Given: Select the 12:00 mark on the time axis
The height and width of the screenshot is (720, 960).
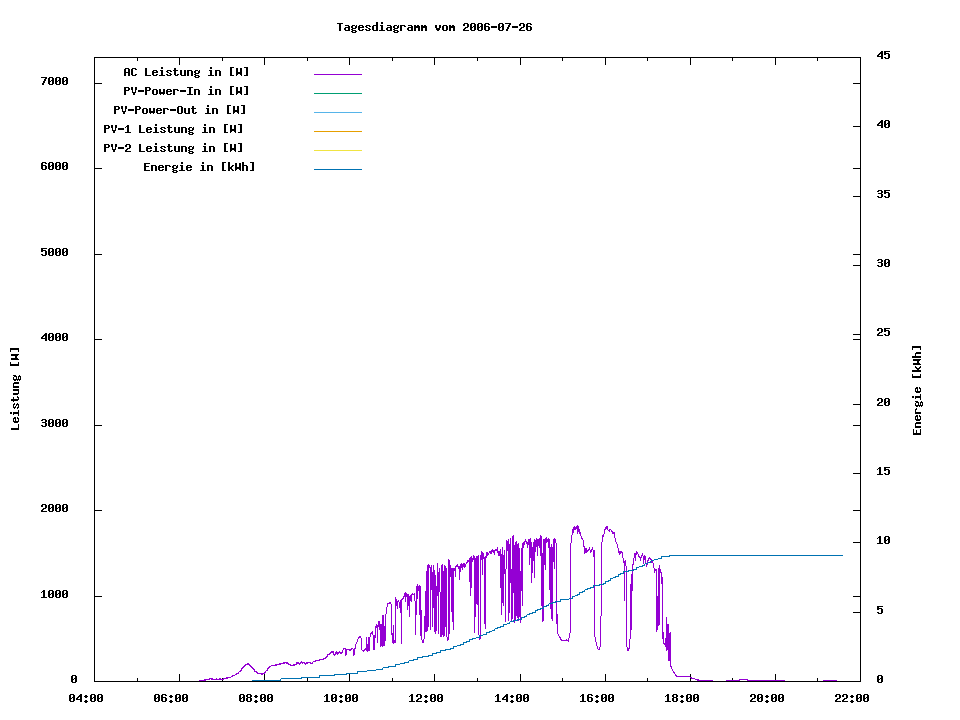Looking at the screenshot, I should pos(427,698).
